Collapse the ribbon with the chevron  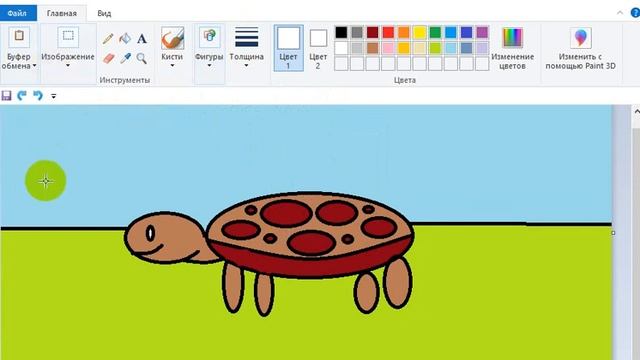pos(620,13)
